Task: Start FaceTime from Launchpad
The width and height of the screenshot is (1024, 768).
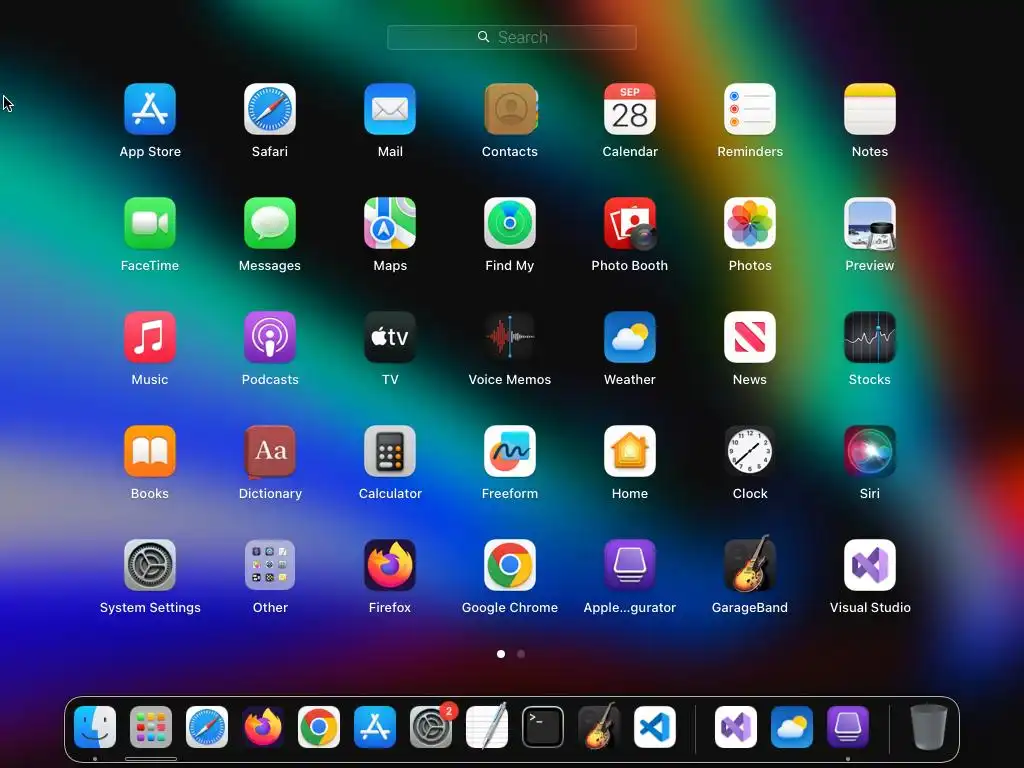Action: point(150,223)
